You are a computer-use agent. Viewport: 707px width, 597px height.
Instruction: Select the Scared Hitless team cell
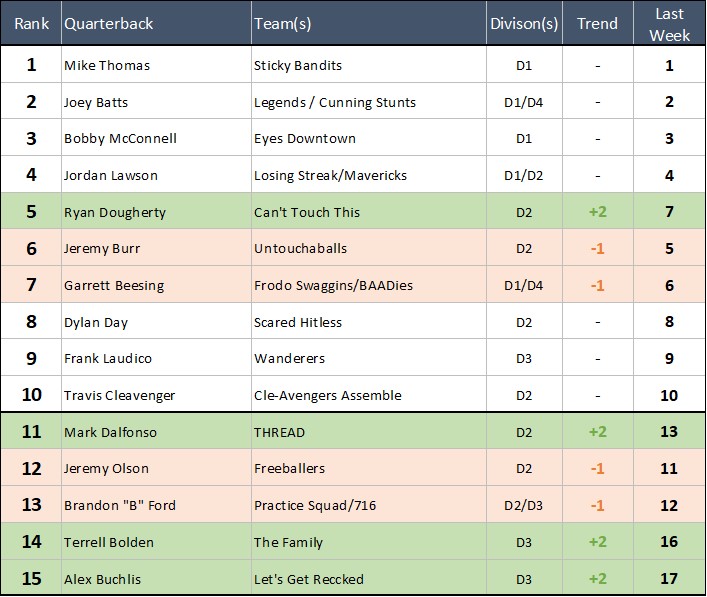(298, 322)
